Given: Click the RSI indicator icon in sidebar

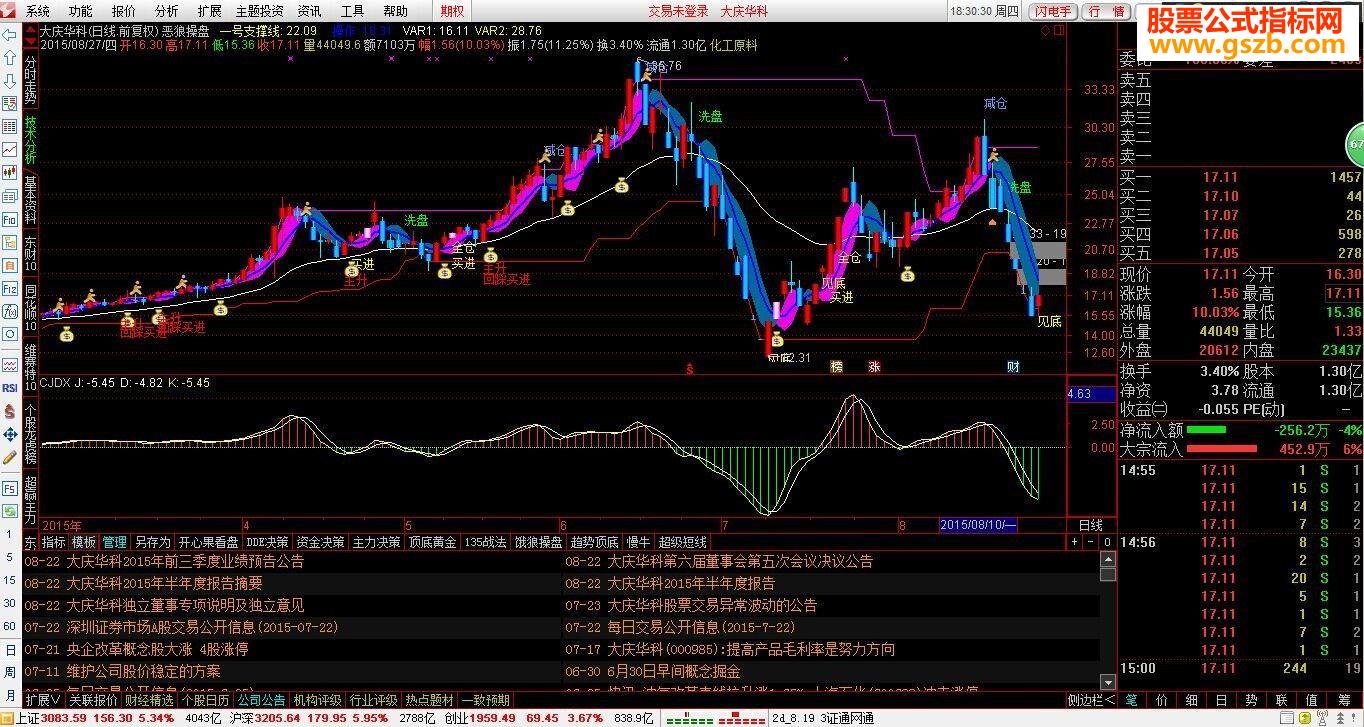Looking at the screenshot, I should point(10,388).
